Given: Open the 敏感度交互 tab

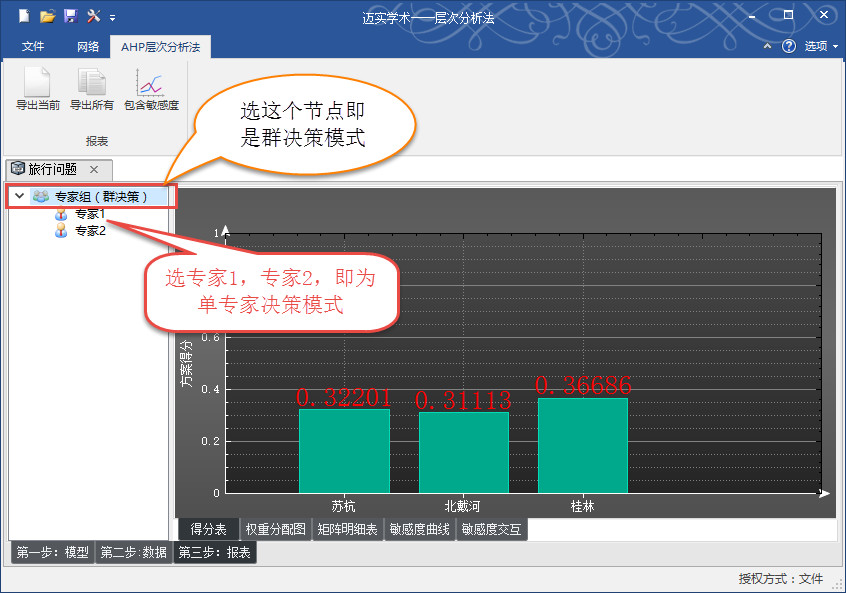Looking at the screenshot, I should click(492, 529).
